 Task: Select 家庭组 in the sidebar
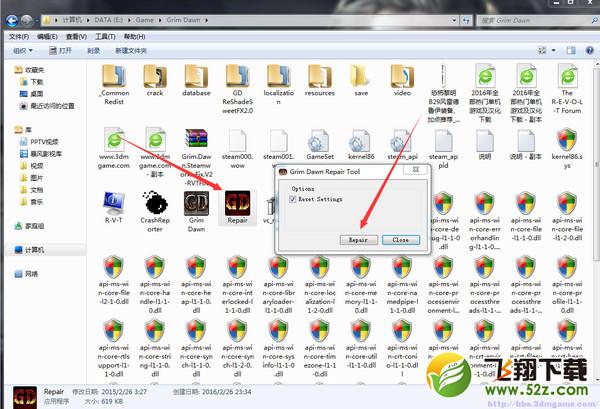tap(29, 226)
